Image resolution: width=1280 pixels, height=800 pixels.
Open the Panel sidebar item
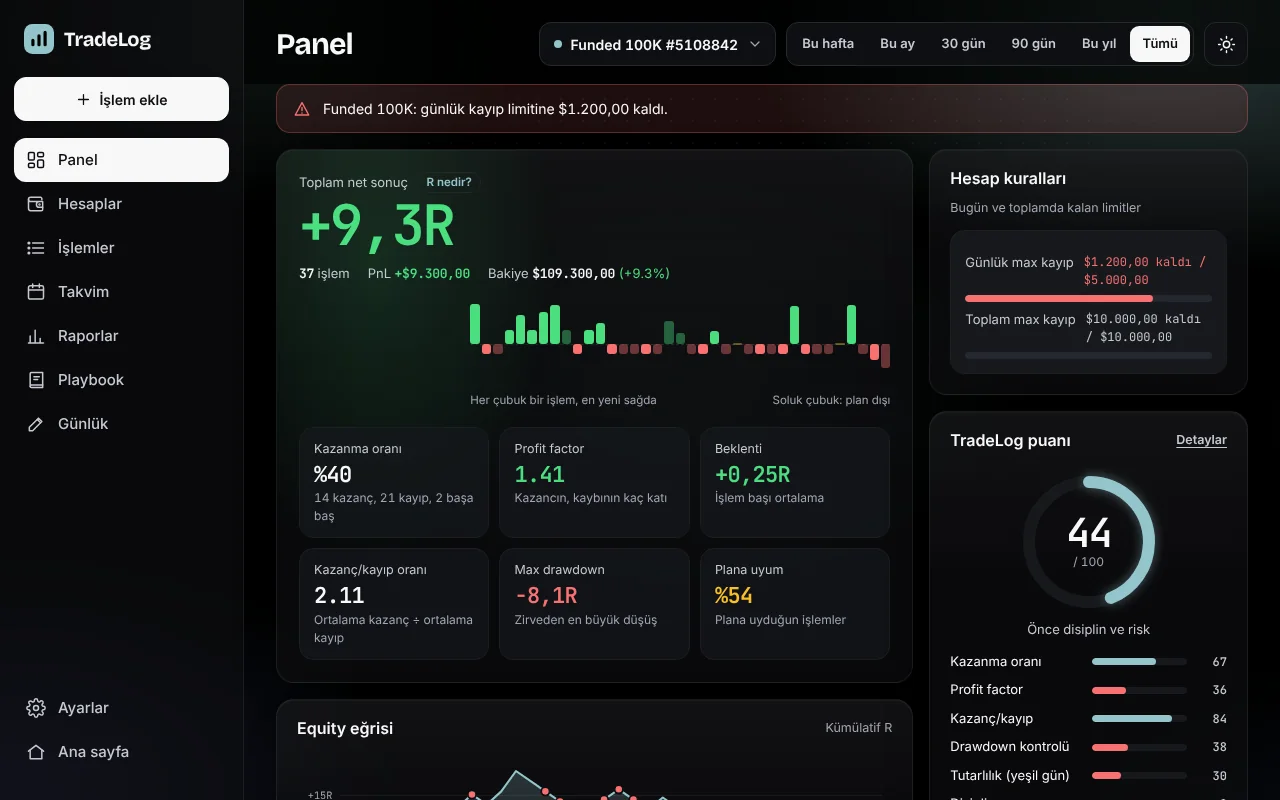121,160
